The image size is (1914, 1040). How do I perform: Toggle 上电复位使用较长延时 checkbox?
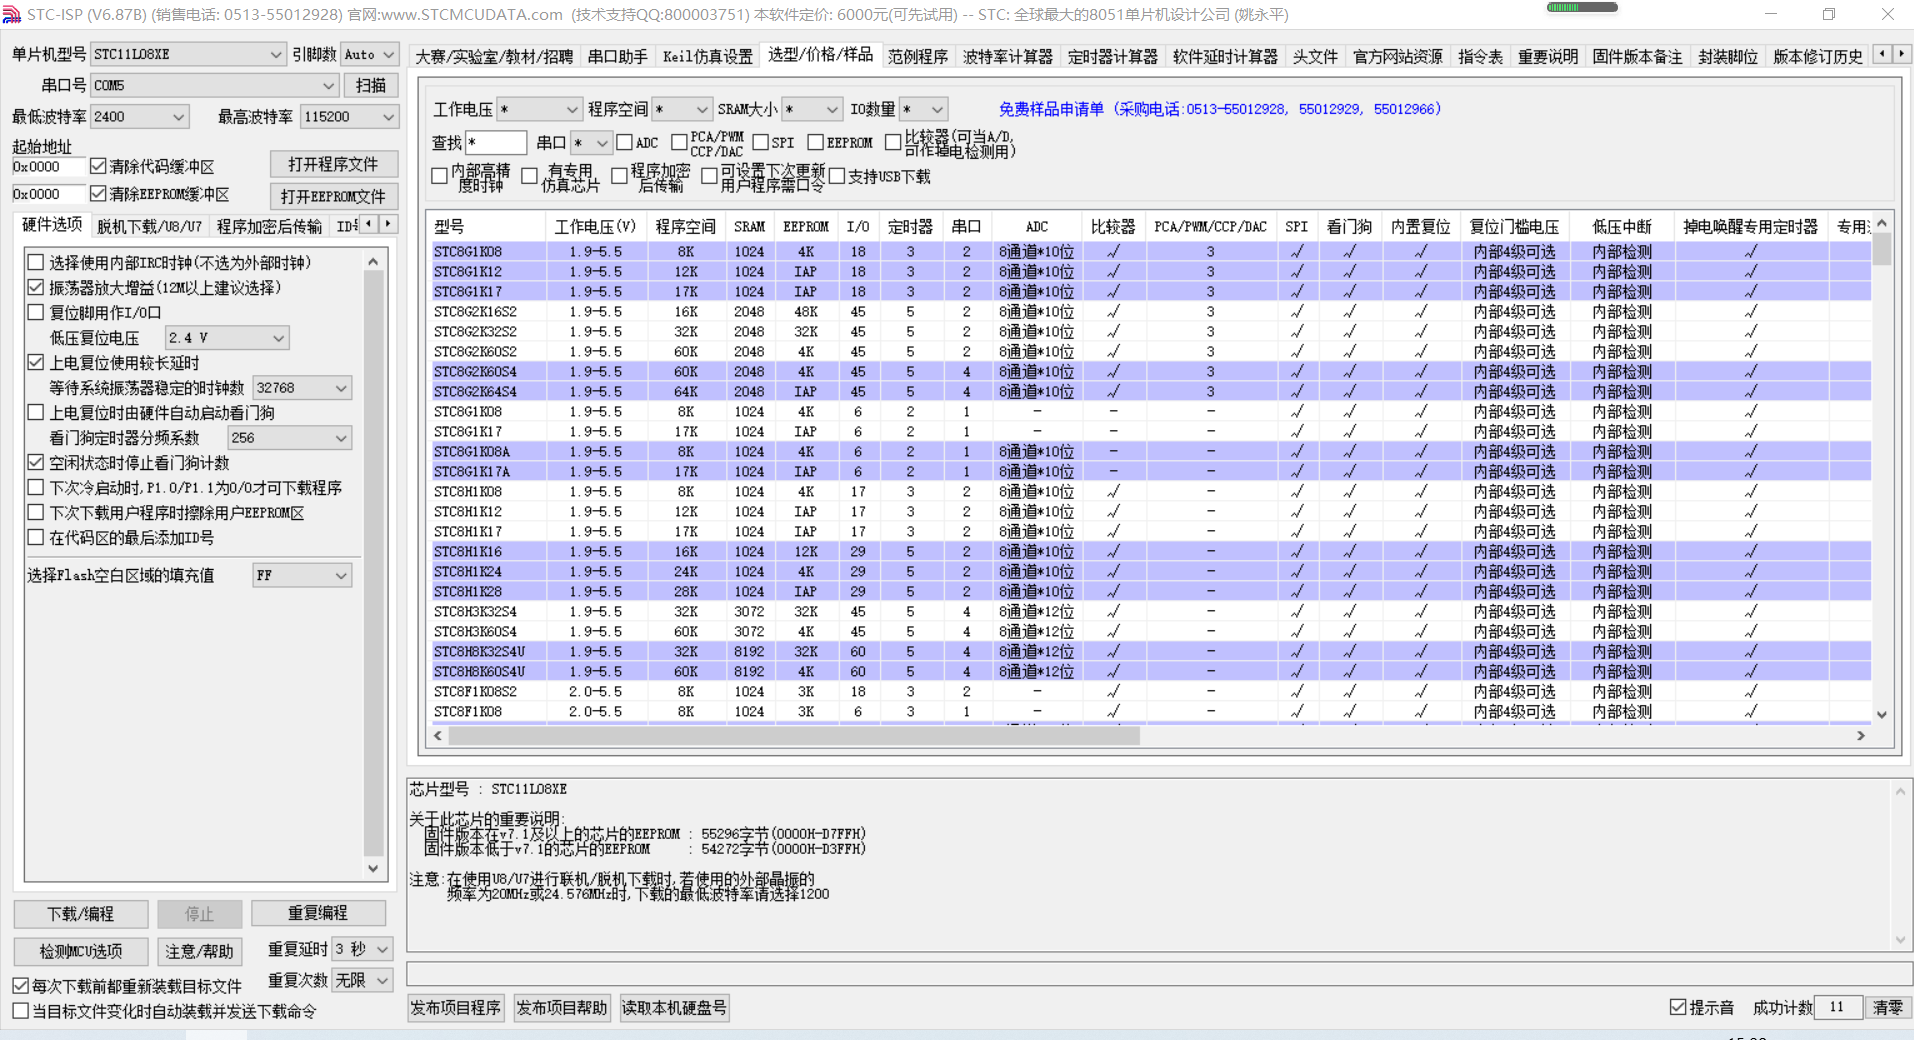click(x=36, y=362)
